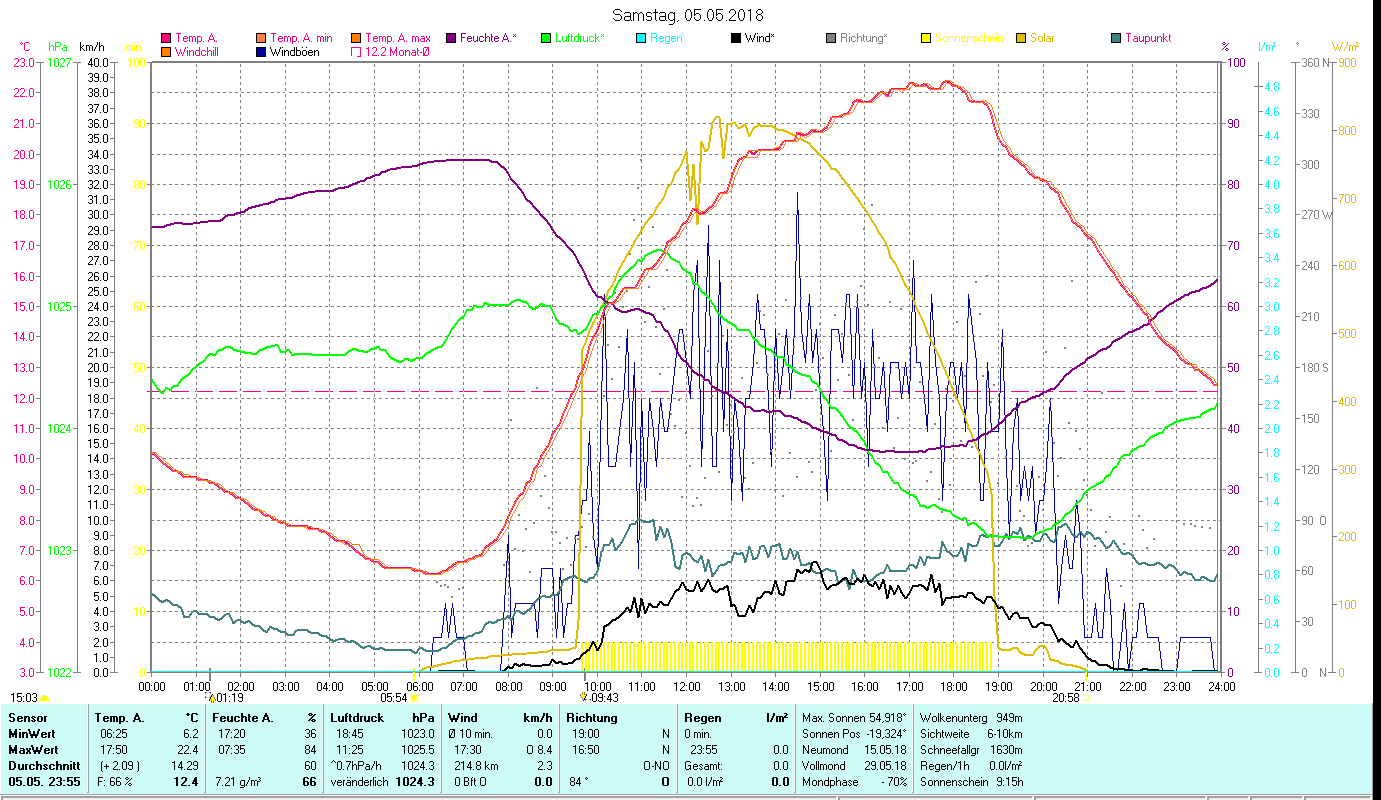Click the yellow Sonnenschein legend square

point(926,38)
